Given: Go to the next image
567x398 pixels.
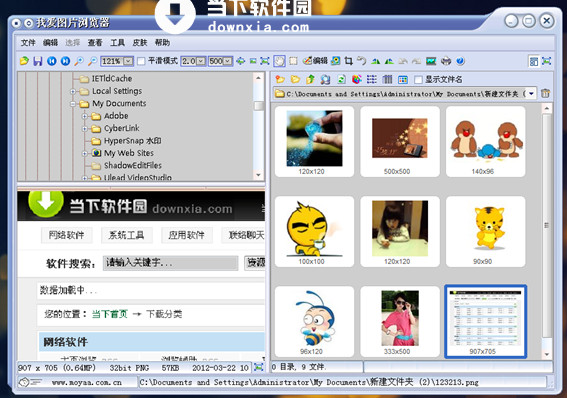Looking at the screenshot, I should click(x=65, y=61).
